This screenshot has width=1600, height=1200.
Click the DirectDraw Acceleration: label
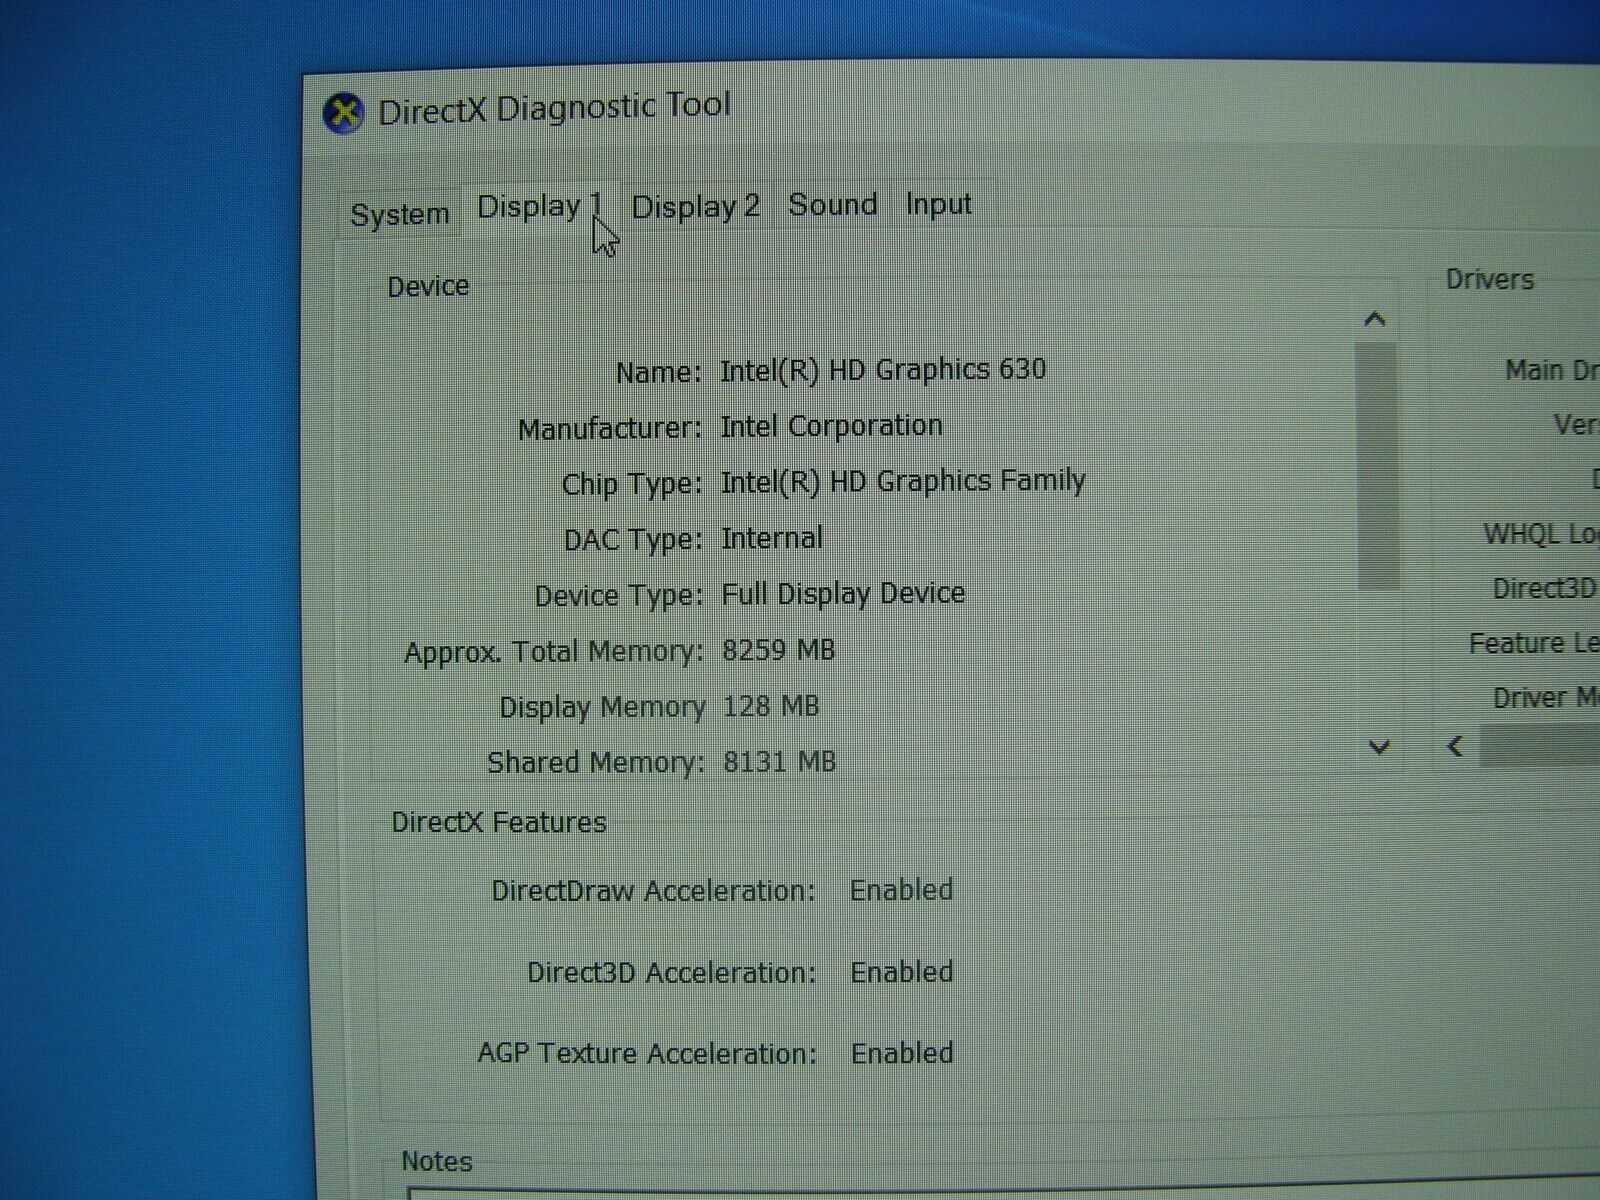click(653, 891)
